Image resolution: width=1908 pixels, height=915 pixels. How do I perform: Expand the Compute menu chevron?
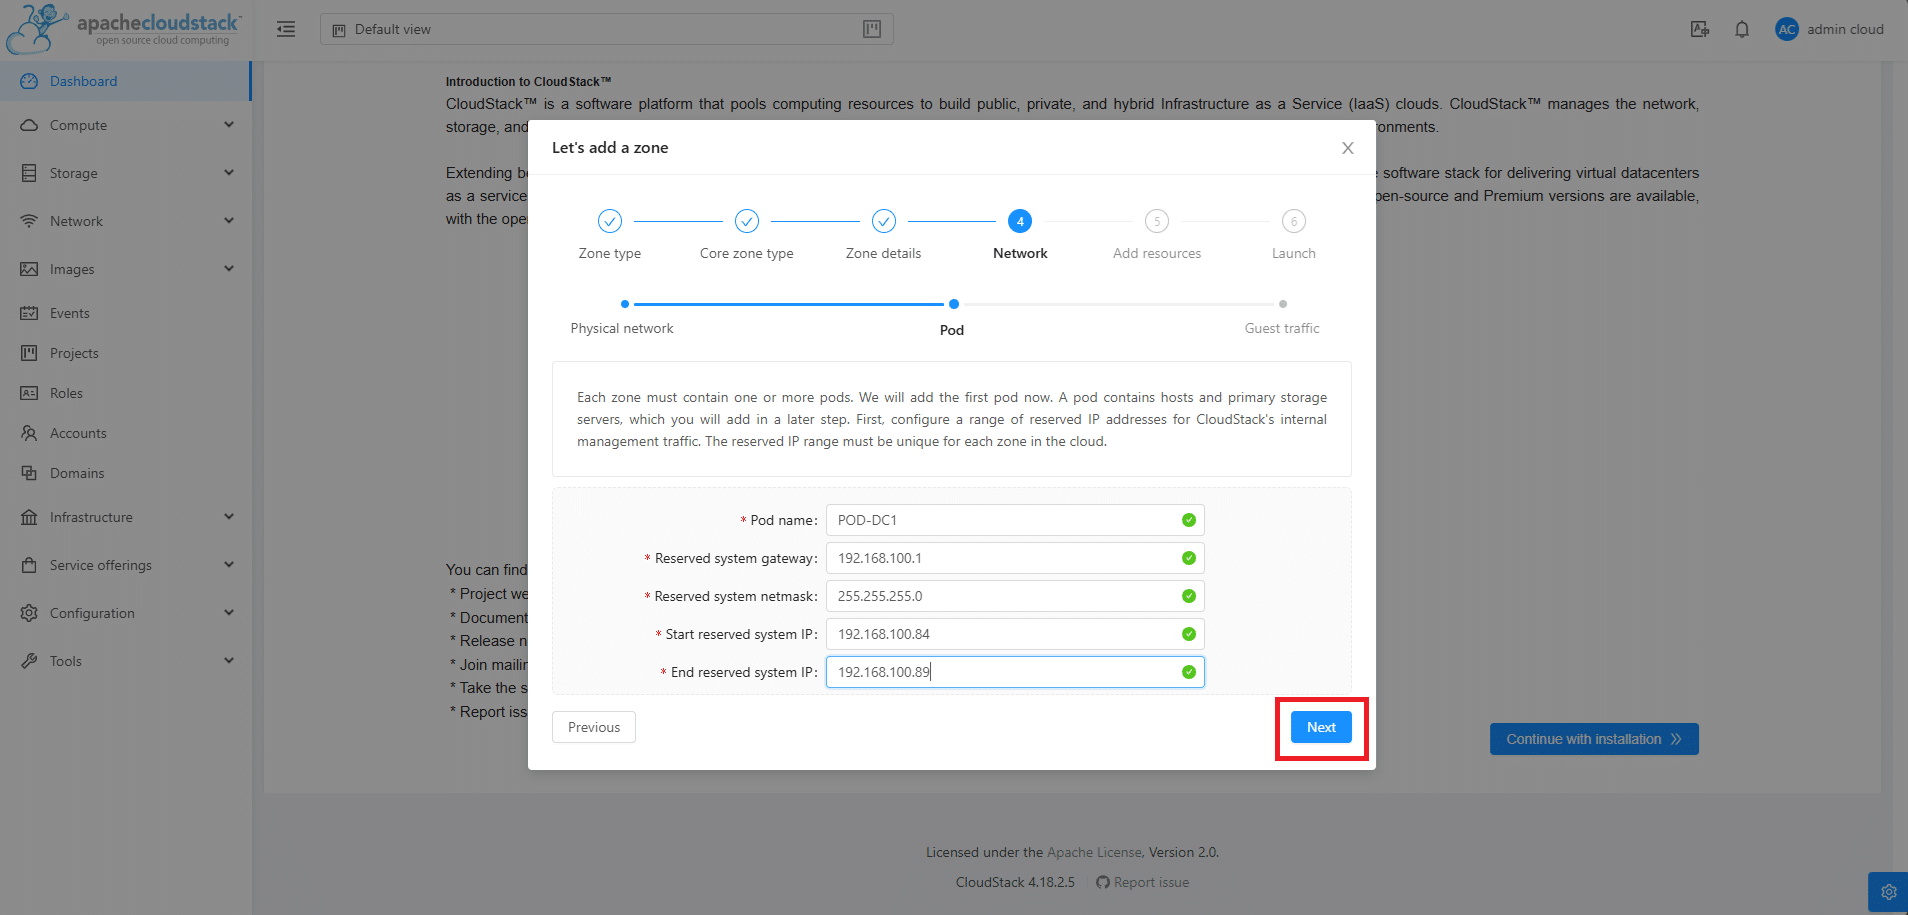(229, 125)
